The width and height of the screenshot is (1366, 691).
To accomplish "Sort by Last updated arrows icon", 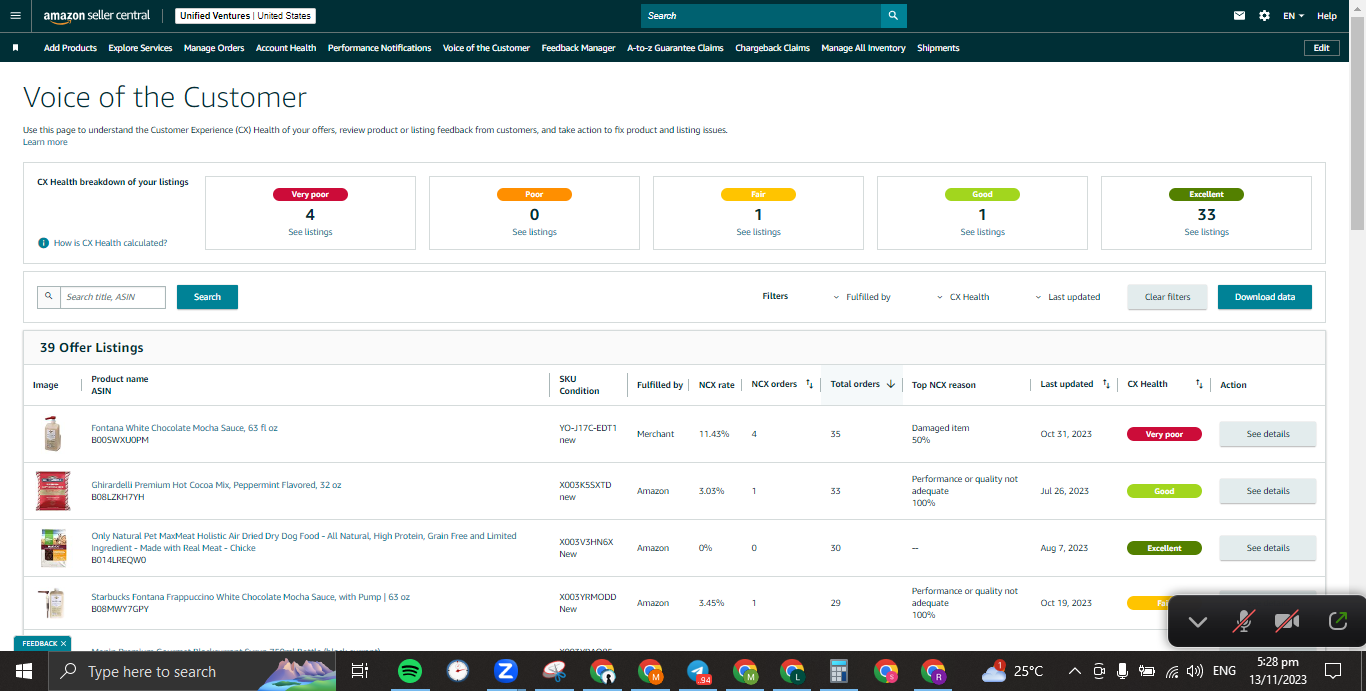I will 1106,384.
